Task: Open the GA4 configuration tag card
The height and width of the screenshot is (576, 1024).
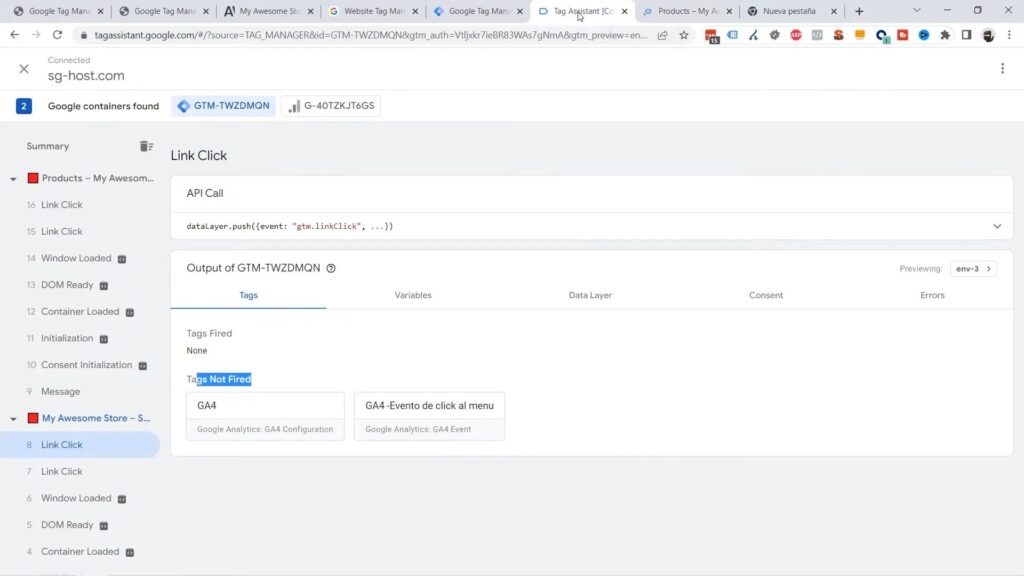Action: coord(265,416)
